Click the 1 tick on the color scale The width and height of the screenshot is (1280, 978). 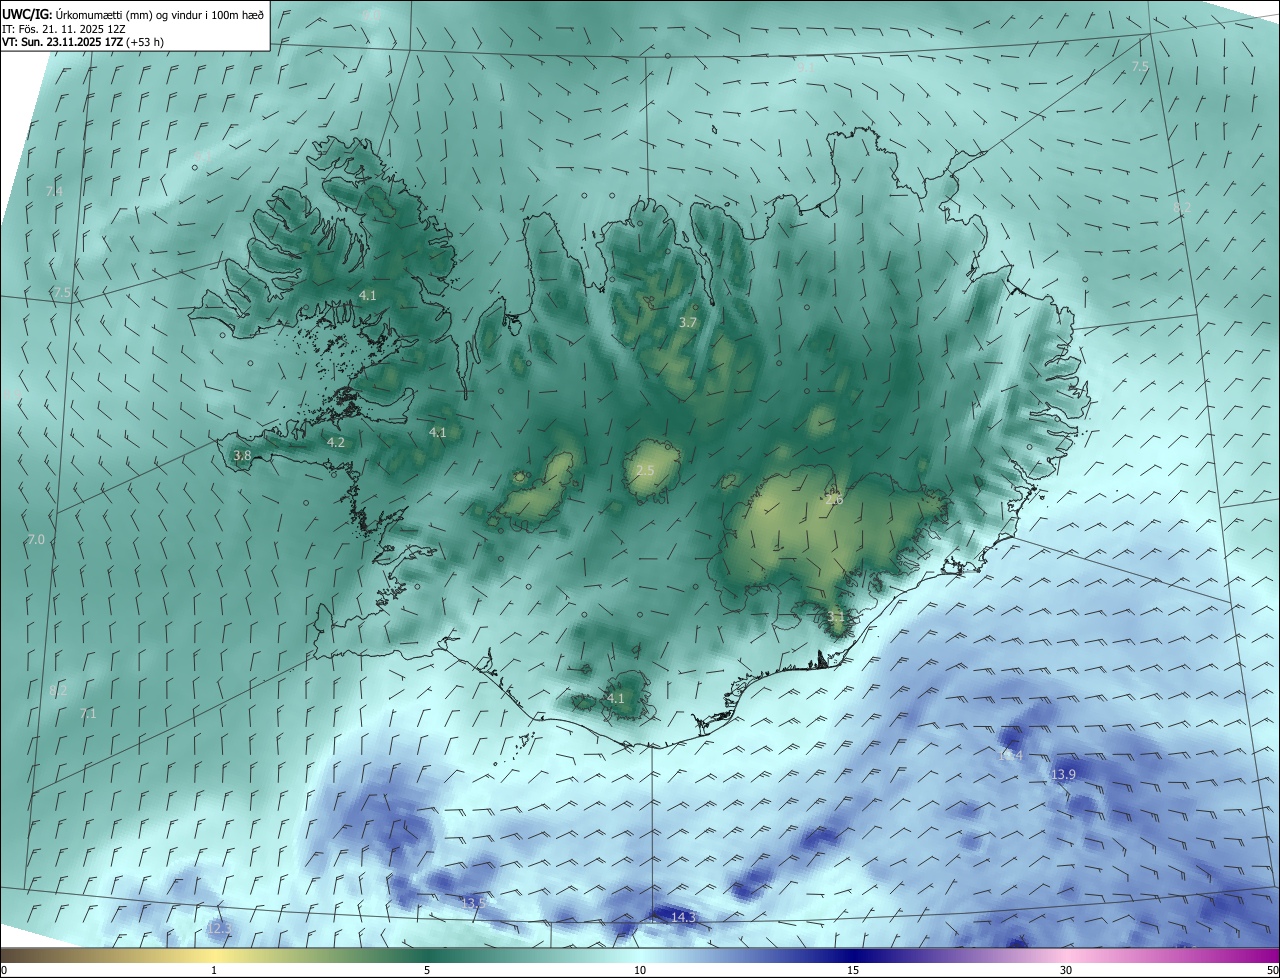coord(214,970)
